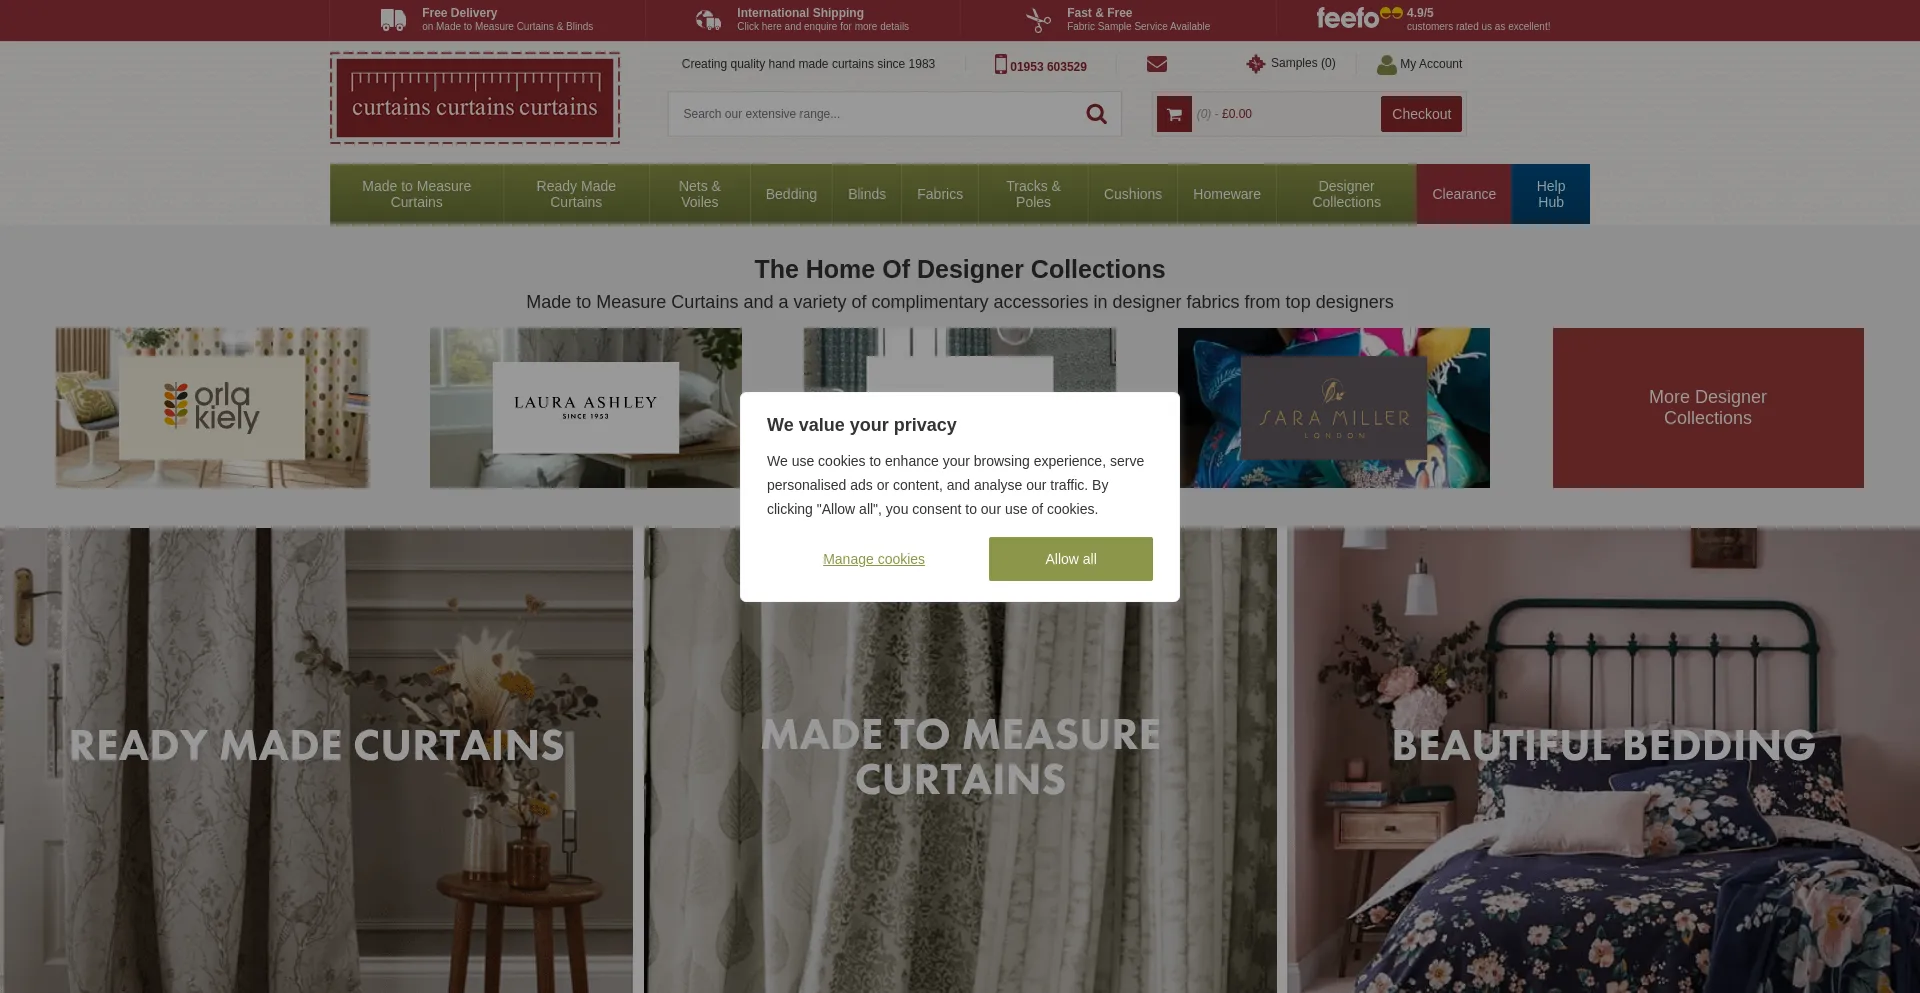
Task: Click the free delivery truck icon
Action: tap(393, 20)
